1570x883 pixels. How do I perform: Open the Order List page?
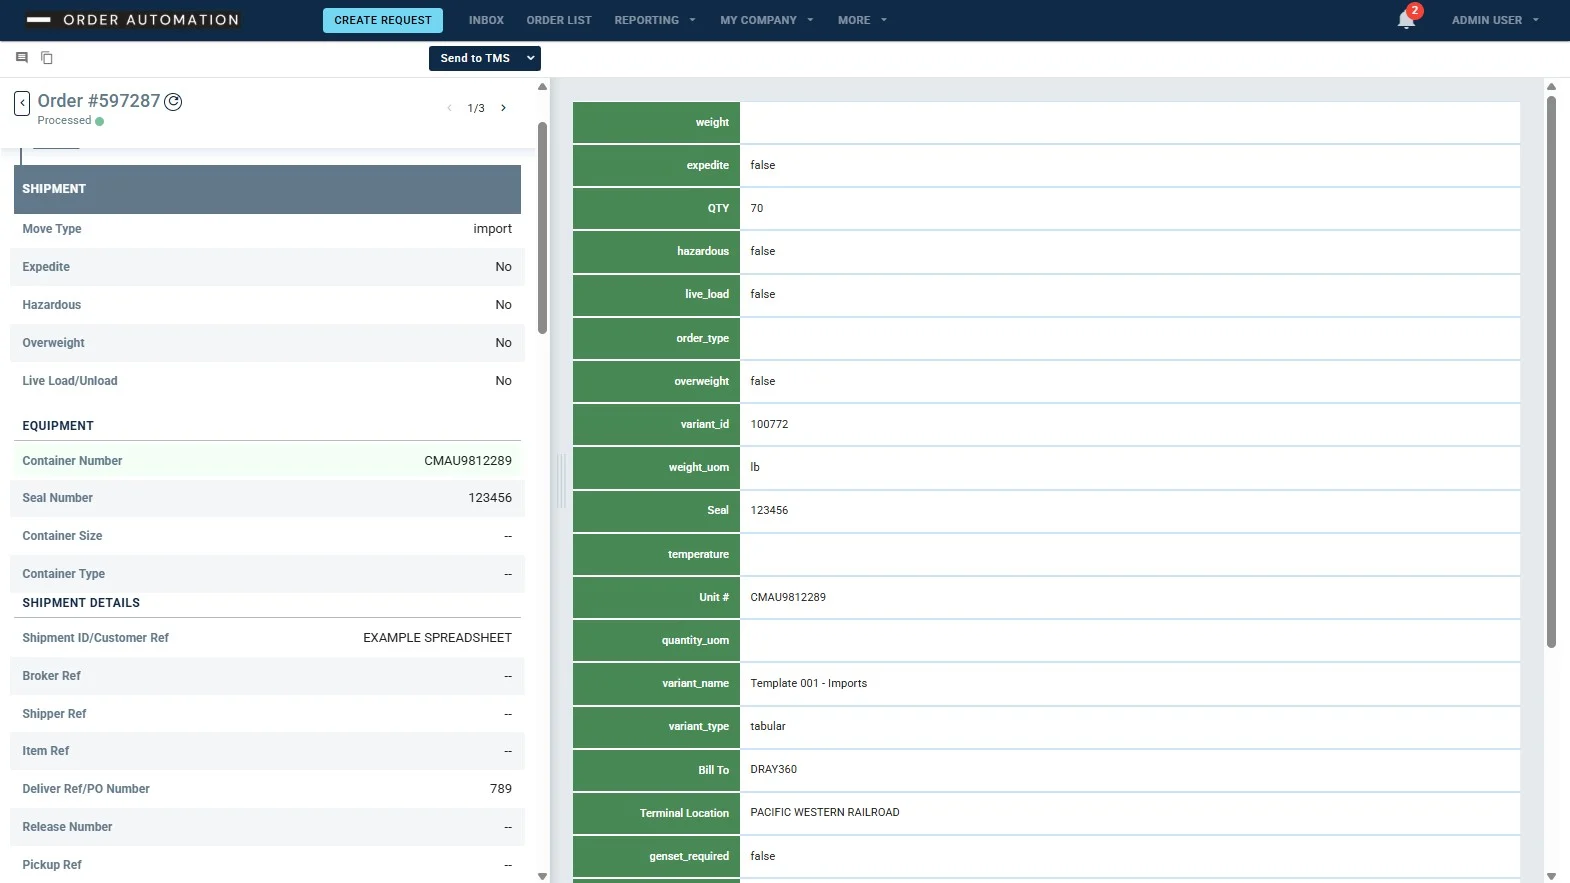559,20
